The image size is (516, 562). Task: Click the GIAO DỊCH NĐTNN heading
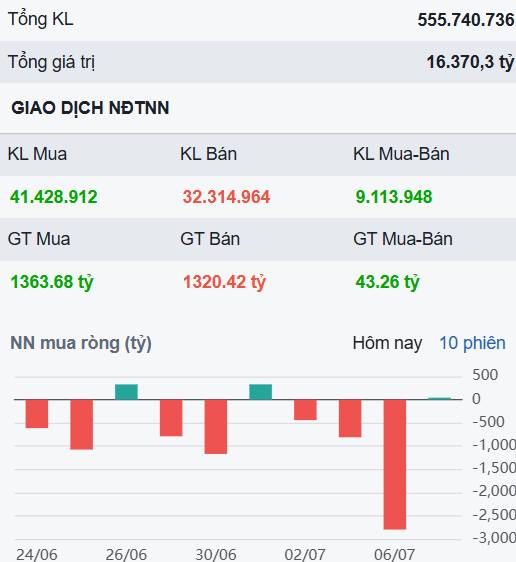click(x=90, y=108)
